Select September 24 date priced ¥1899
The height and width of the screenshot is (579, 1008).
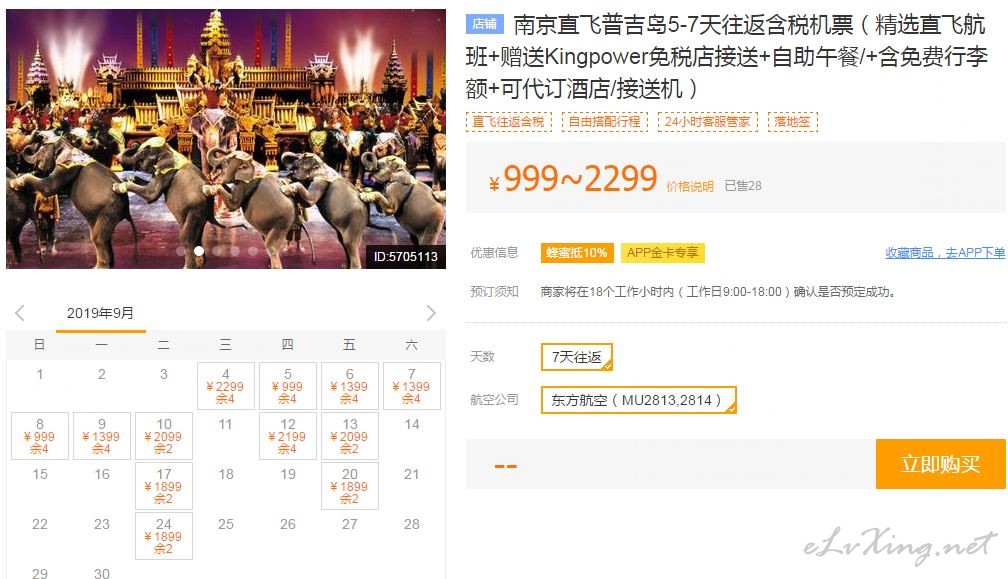[164, 536]
